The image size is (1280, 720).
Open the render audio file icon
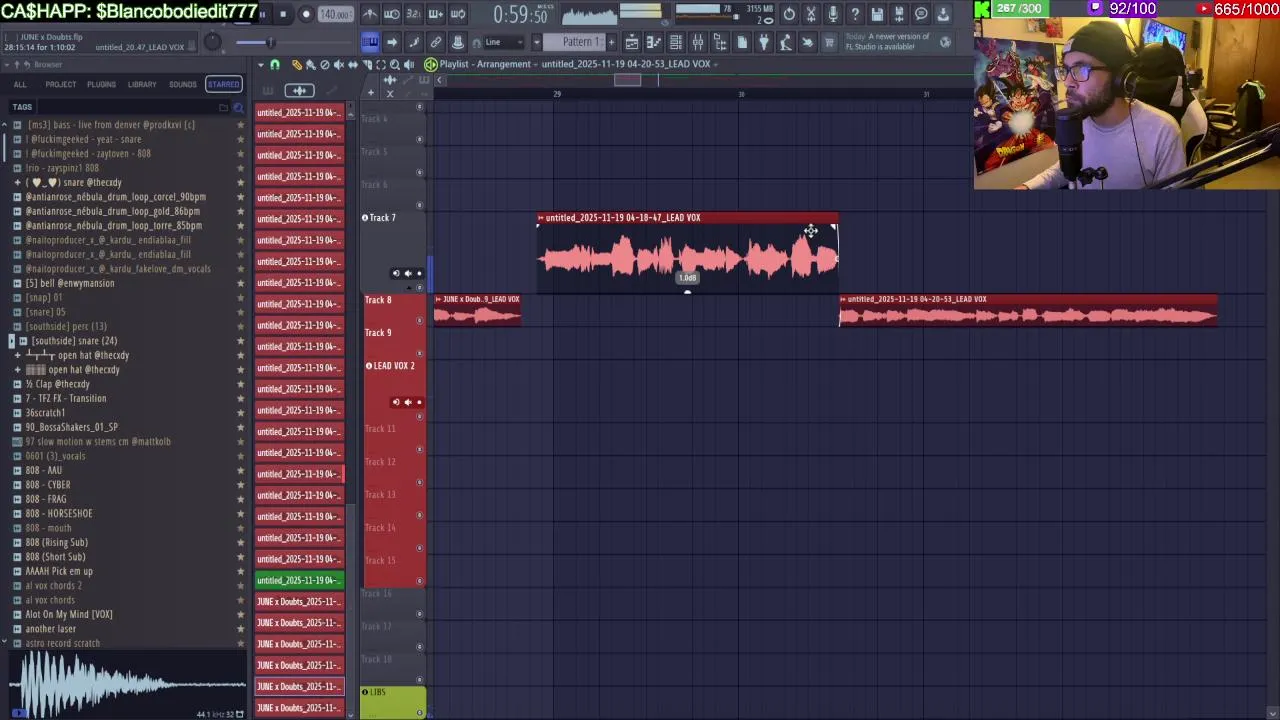point(900,14)
